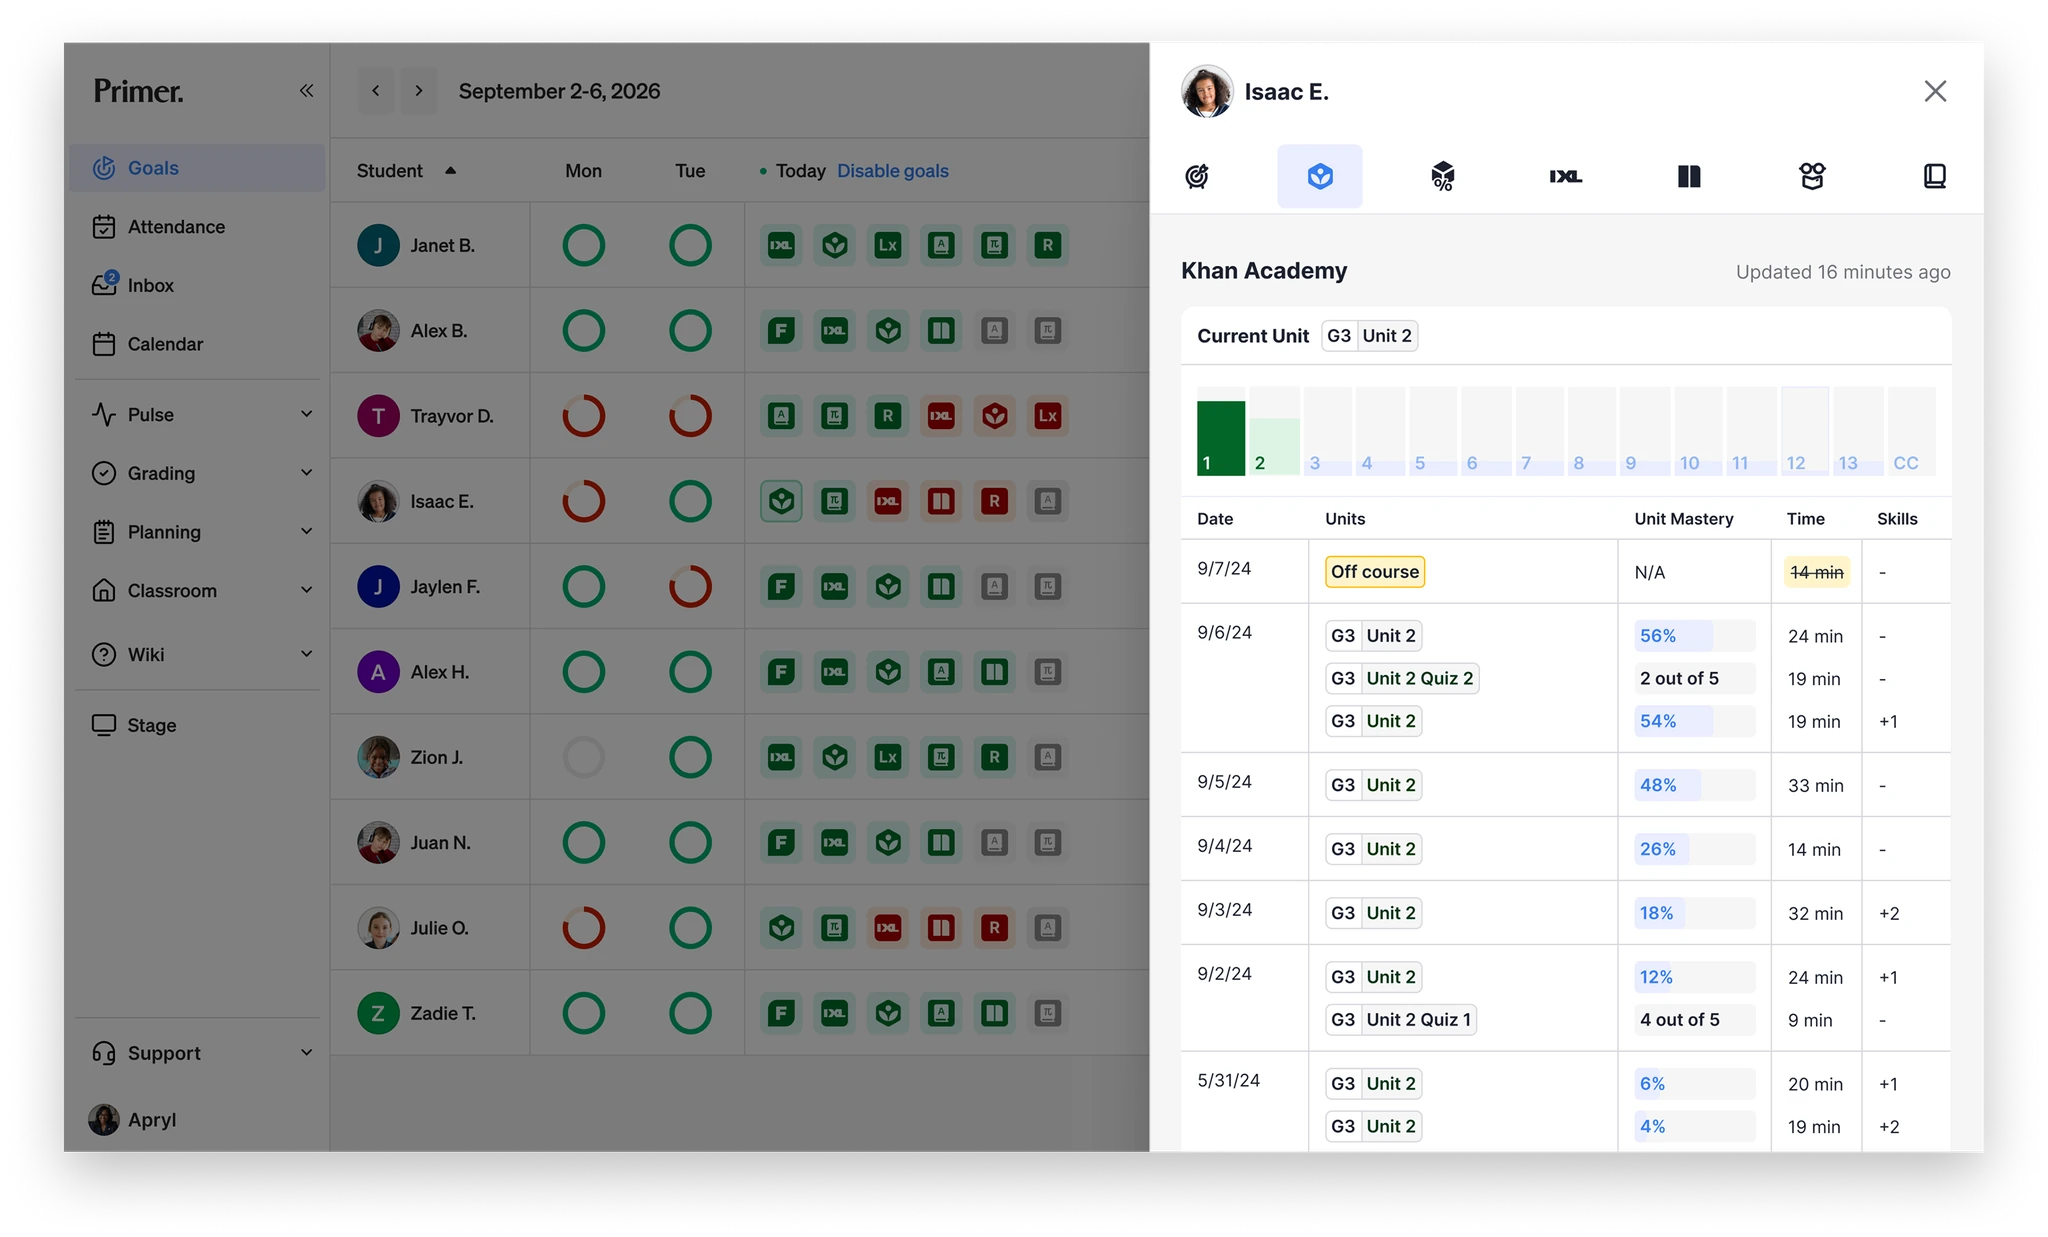Open Alex B.'s F goal icon

[x=782, y=331]
